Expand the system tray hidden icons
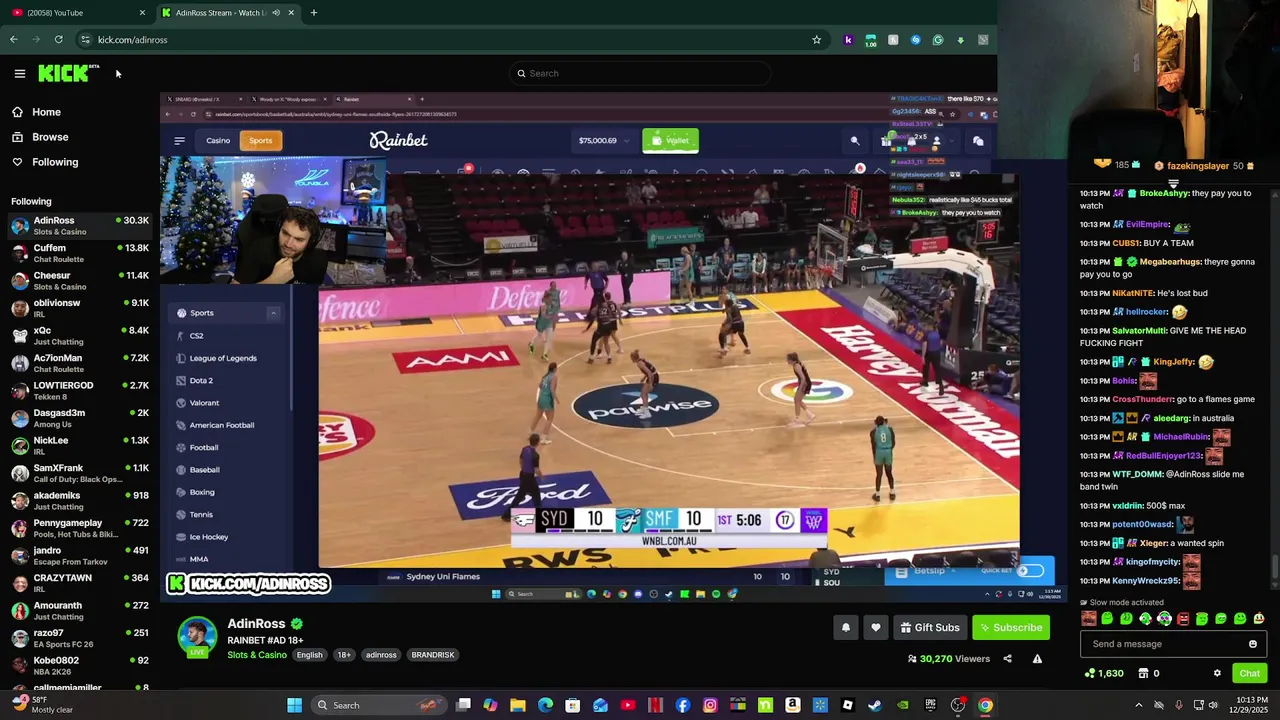 (1139, 705)
